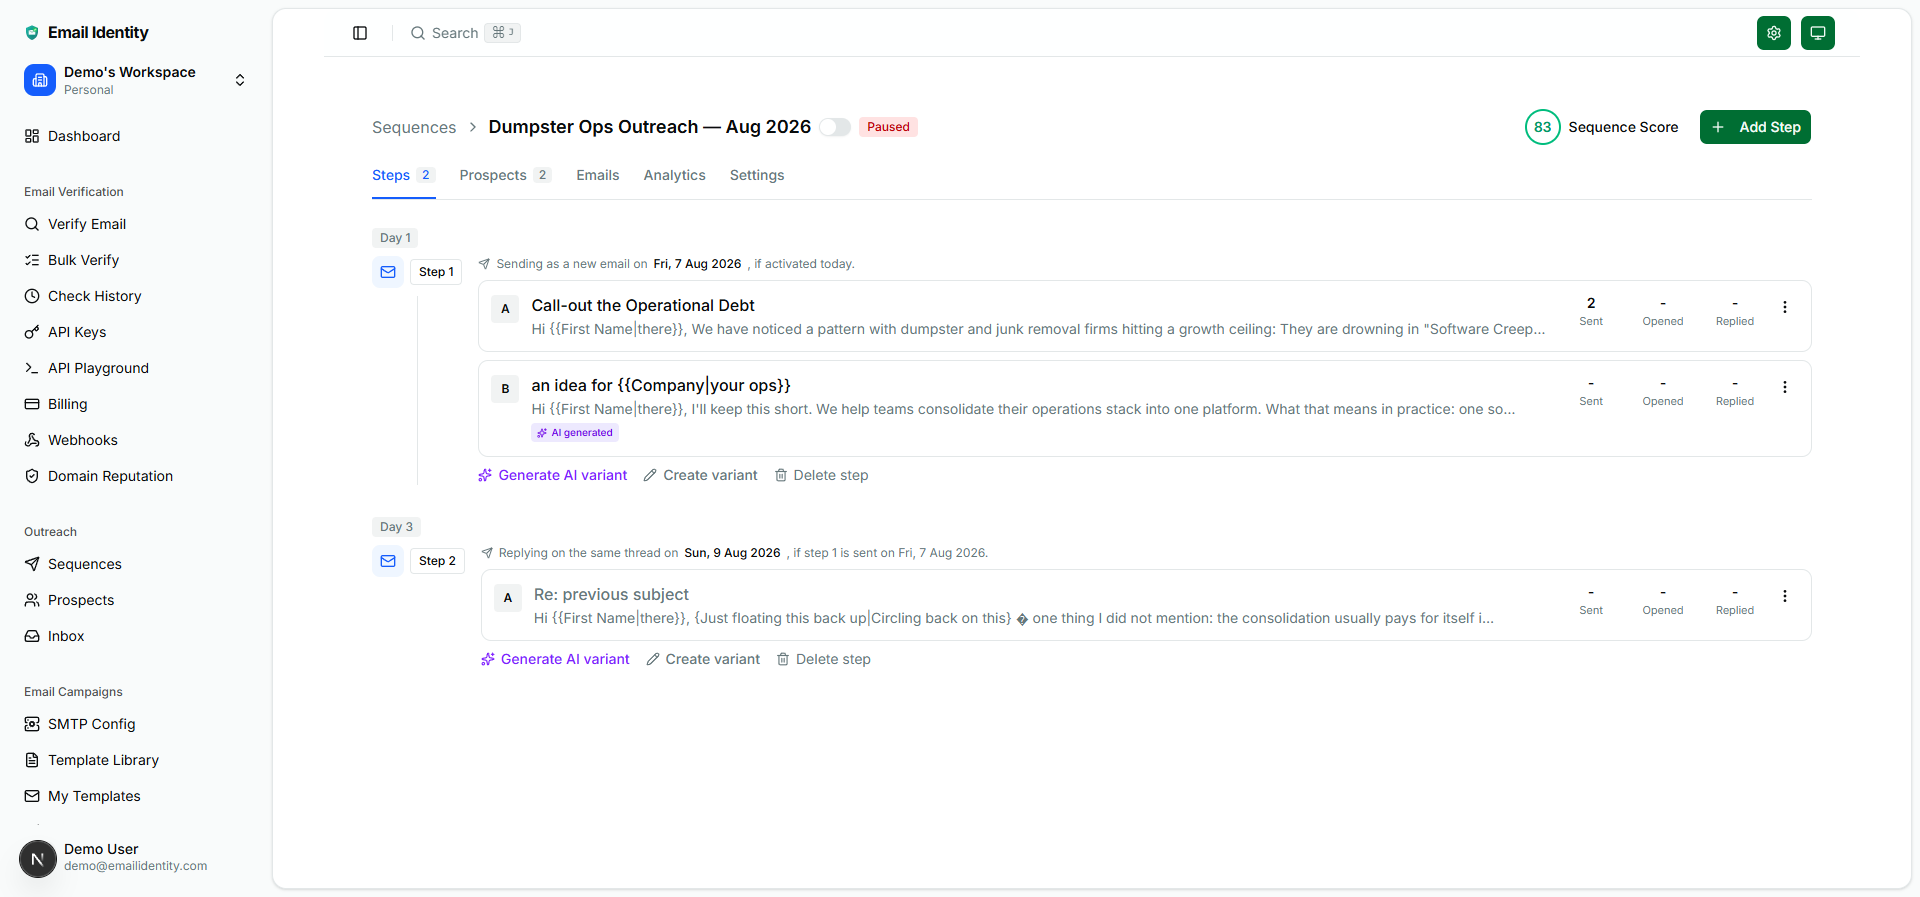The image size is (1920, 897).
Task: Open Demo User account menu
Action: click(x=136, y=857)
